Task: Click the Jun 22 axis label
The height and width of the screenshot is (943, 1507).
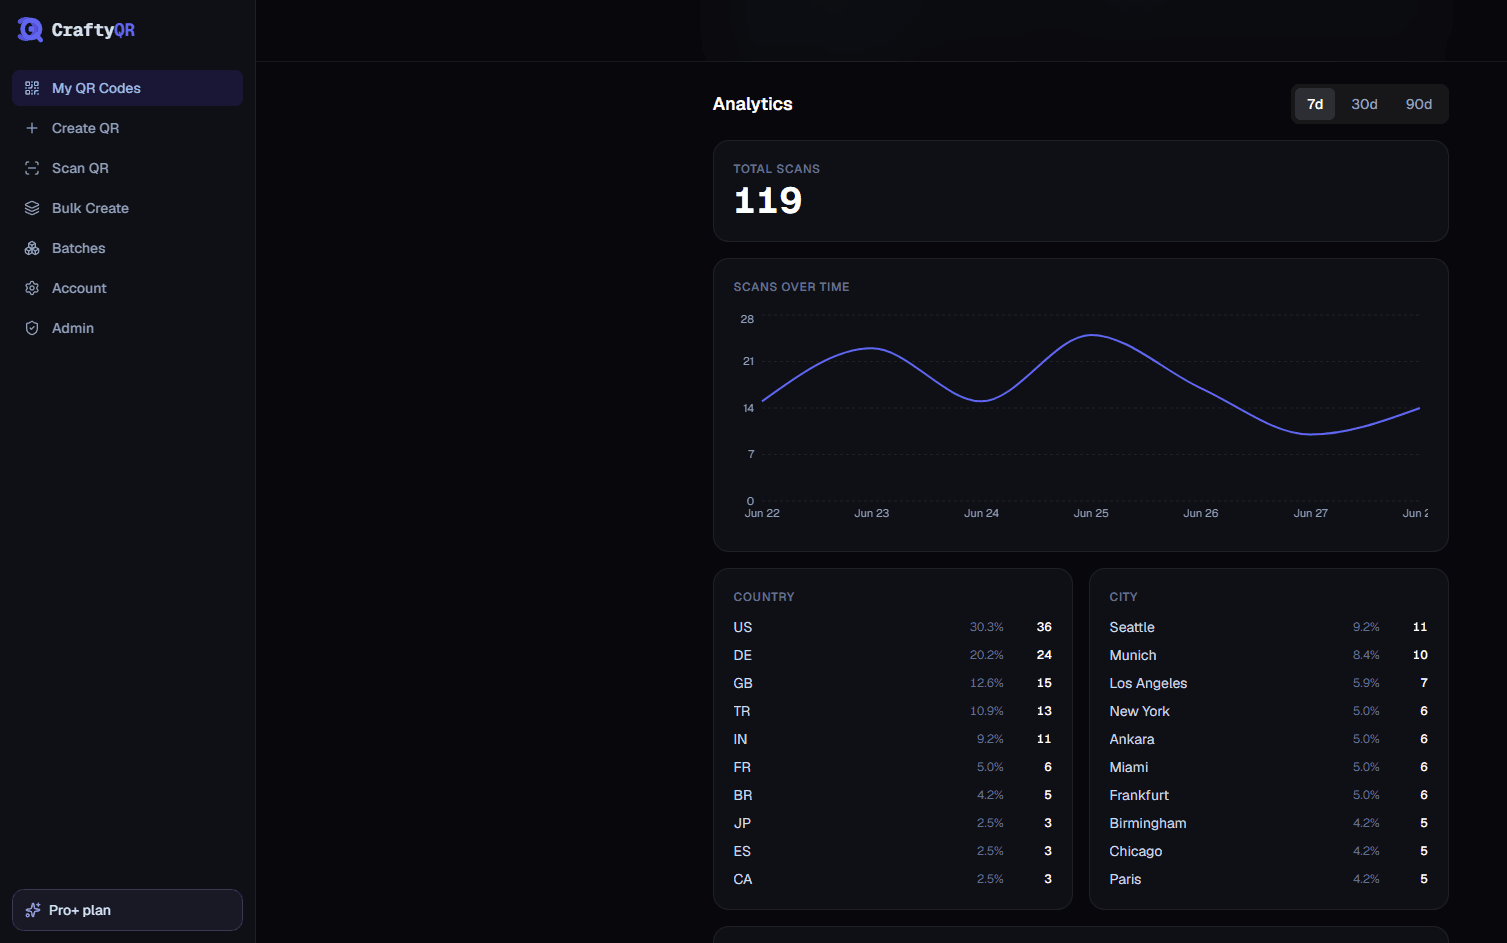Action: click(762, 513)
